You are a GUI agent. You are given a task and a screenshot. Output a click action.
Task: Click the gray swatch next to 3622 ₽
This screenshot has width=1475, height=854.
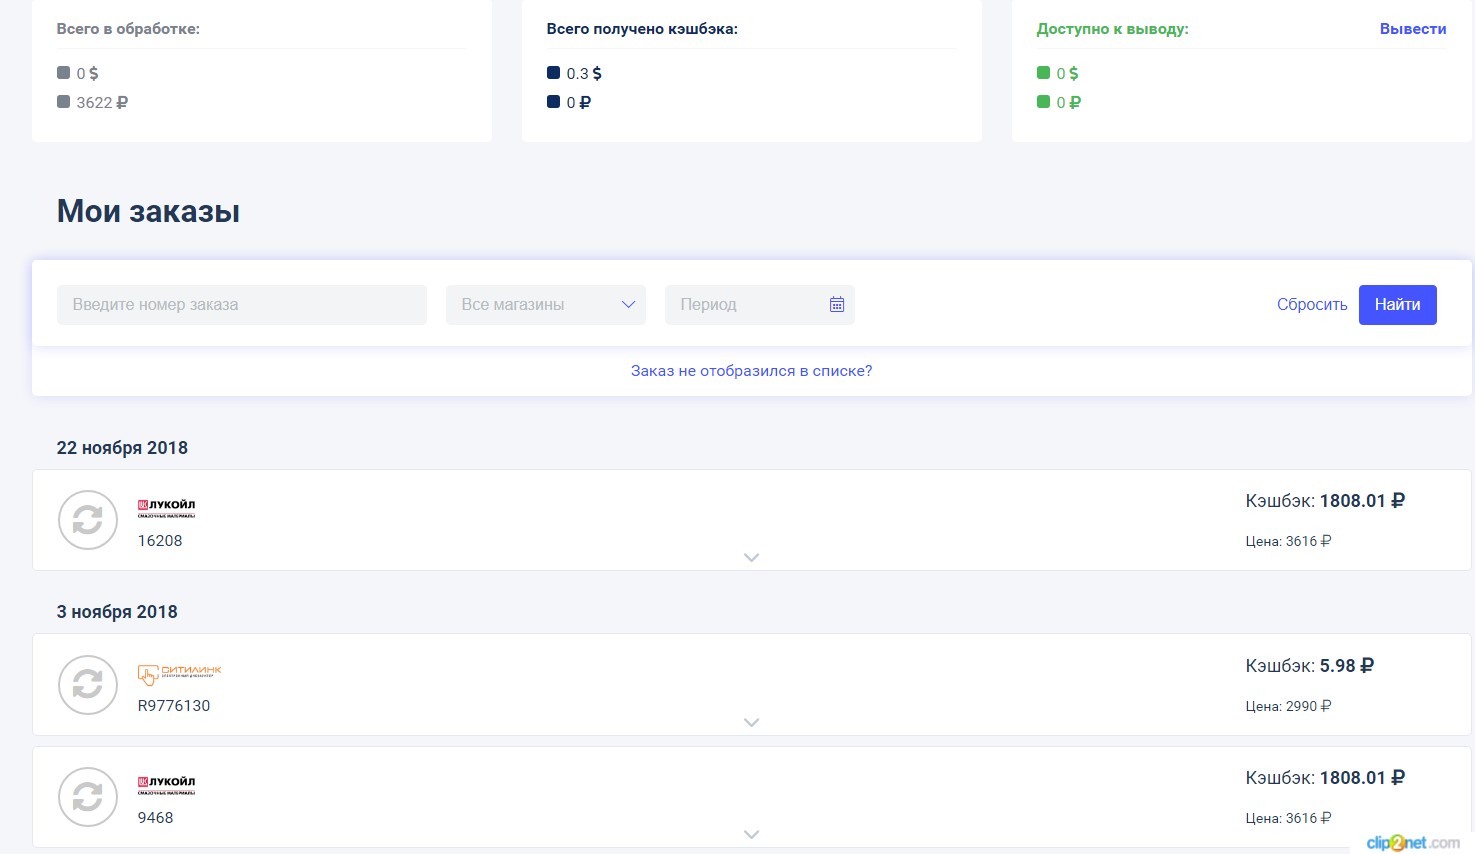pos(63,101)
